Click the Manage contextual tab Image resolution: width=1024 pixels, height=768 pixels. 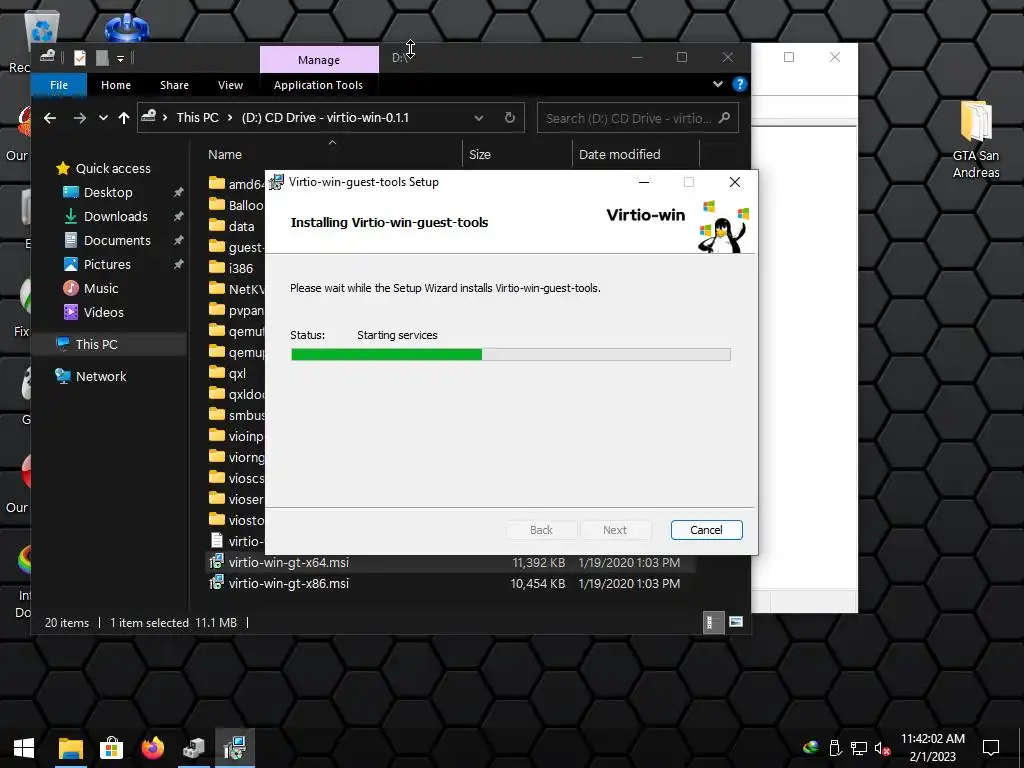point(319,59)
